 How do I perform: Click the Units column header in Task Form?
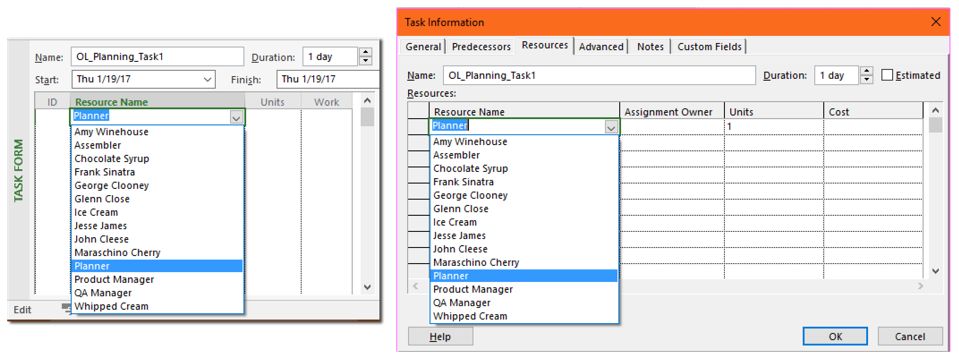coord(273,102)
